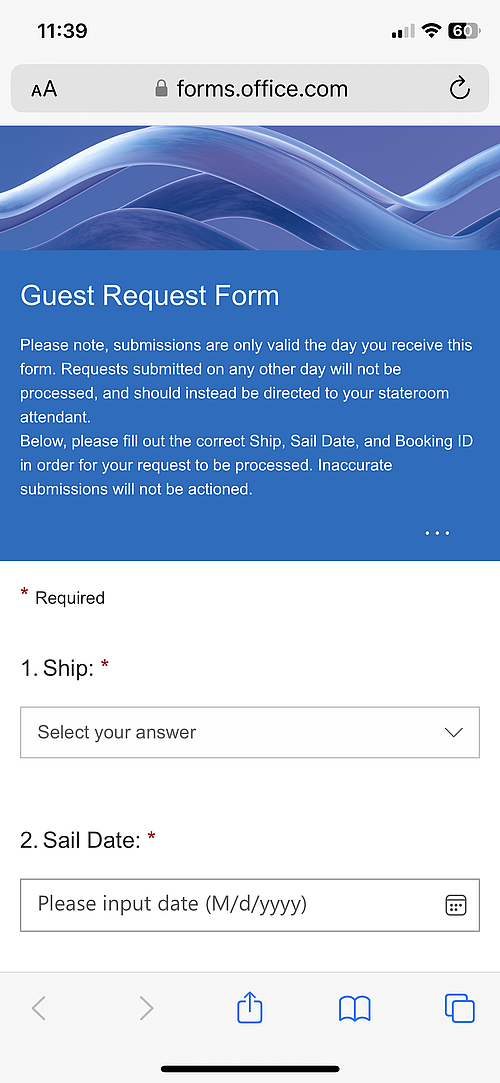Open the Ship "Select your answer" dropdown
This screenshot has width=500, height=1083.
(x=250, y=732)
